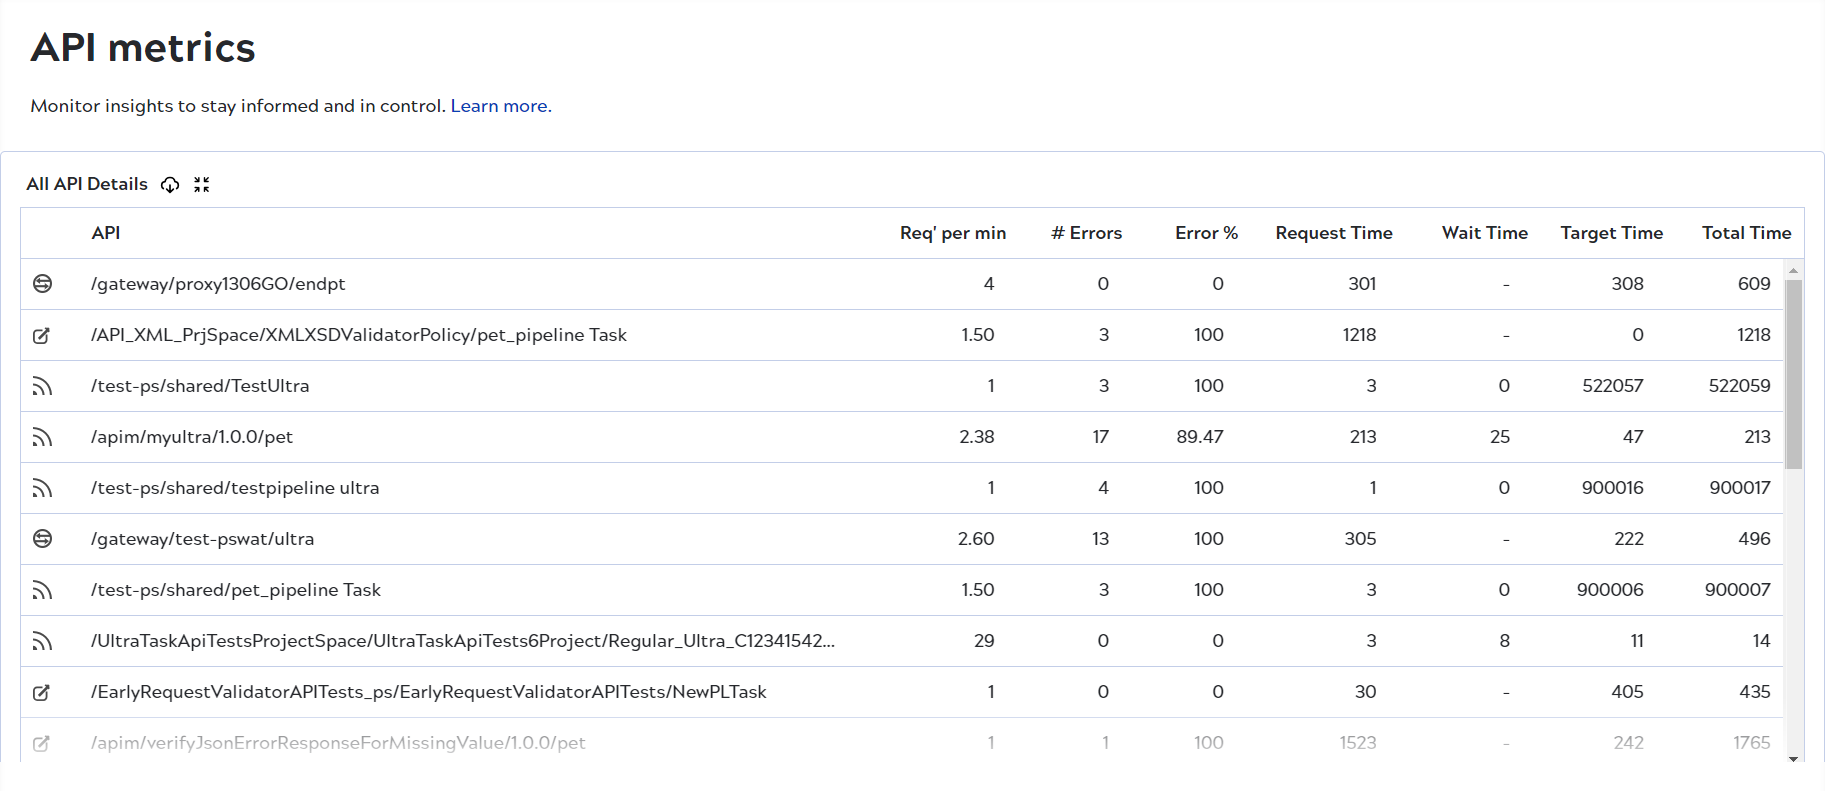Click the feed icon beside /test-ps/shared/testpipeline ultra
Image resolution: width=1825 pixels, height=791 pixels.
[x=42, y=488]
